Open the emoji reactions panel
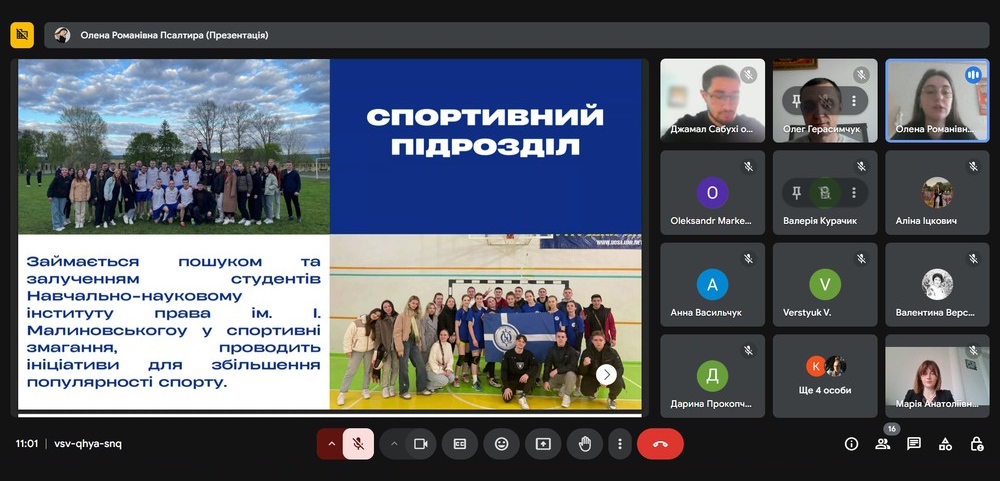This screenshot has width=1000, height=481. pyautogui.click(x=501, y=444)
